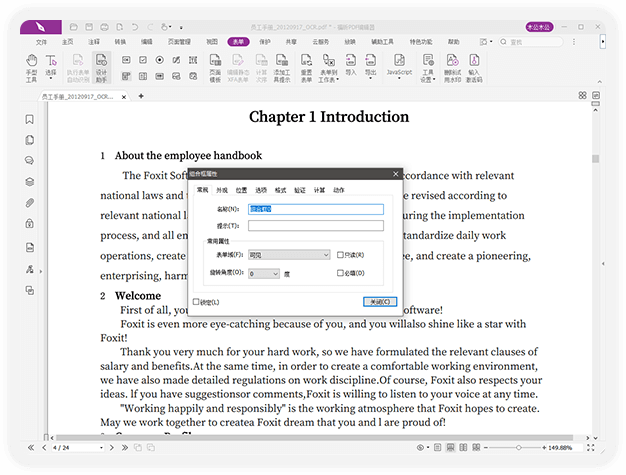Close the properties dialog with X
This screenshot has height=475, width=626.
point(396,174)
